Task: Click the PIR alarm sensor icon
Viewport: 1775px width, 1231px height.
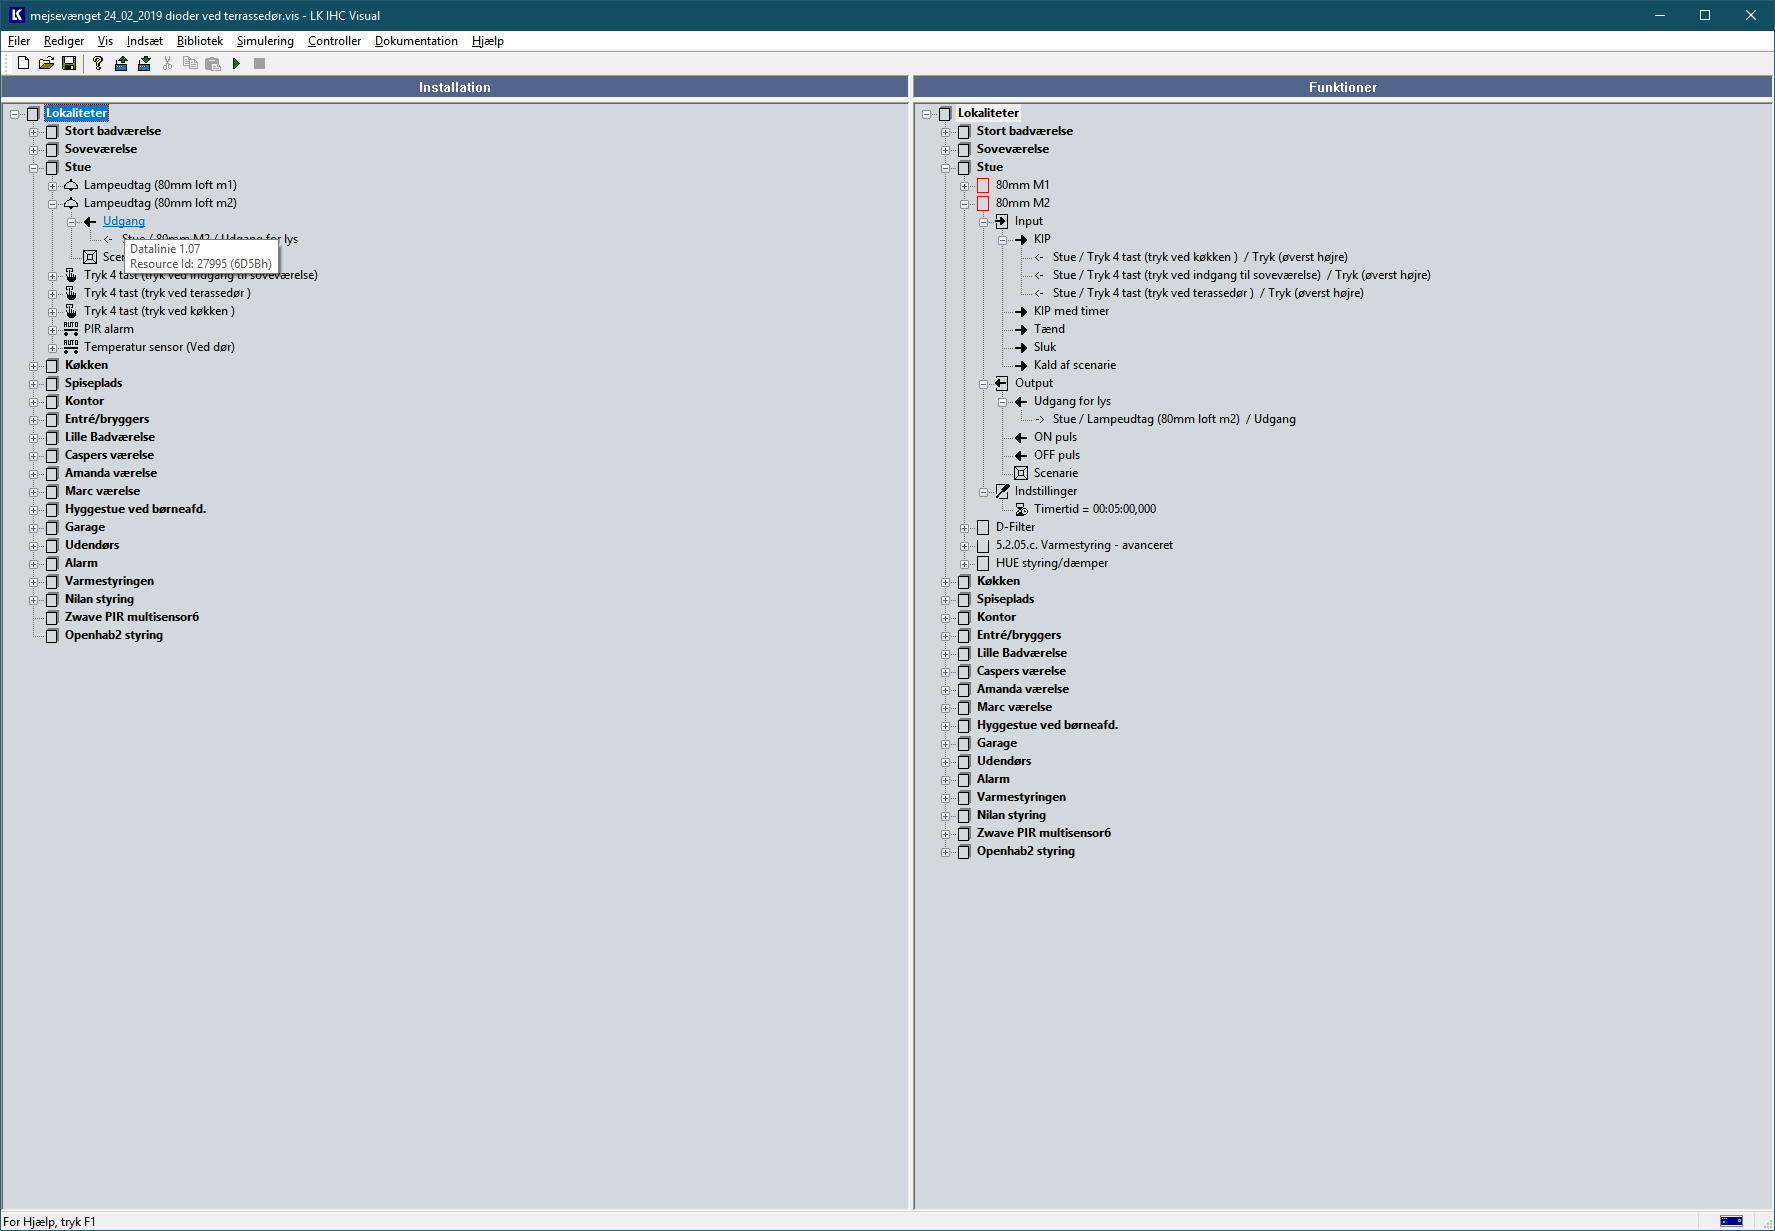Action: tap(71, 329)
